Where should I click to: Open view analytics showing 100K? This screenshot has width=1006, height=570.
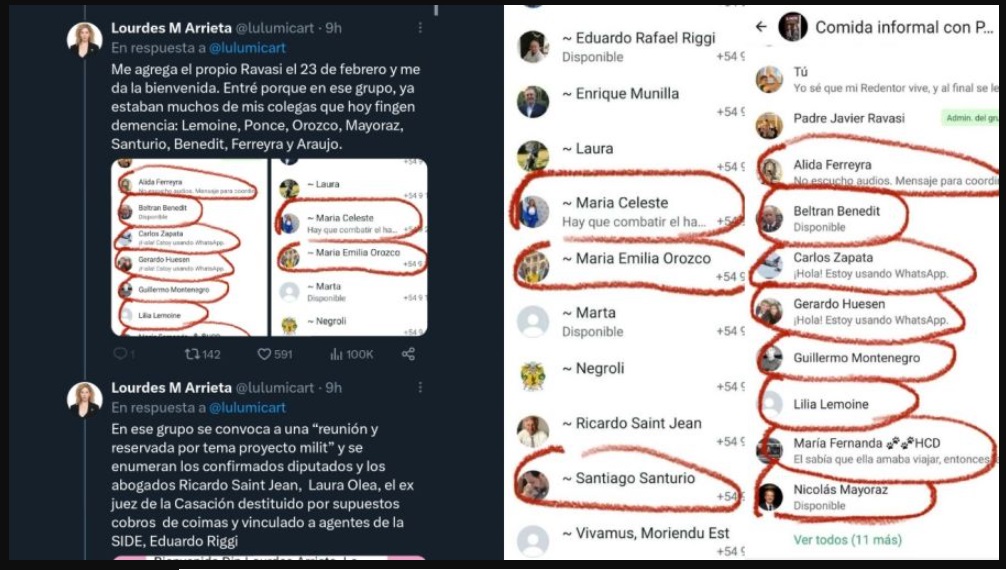click(x=337, y=353)
